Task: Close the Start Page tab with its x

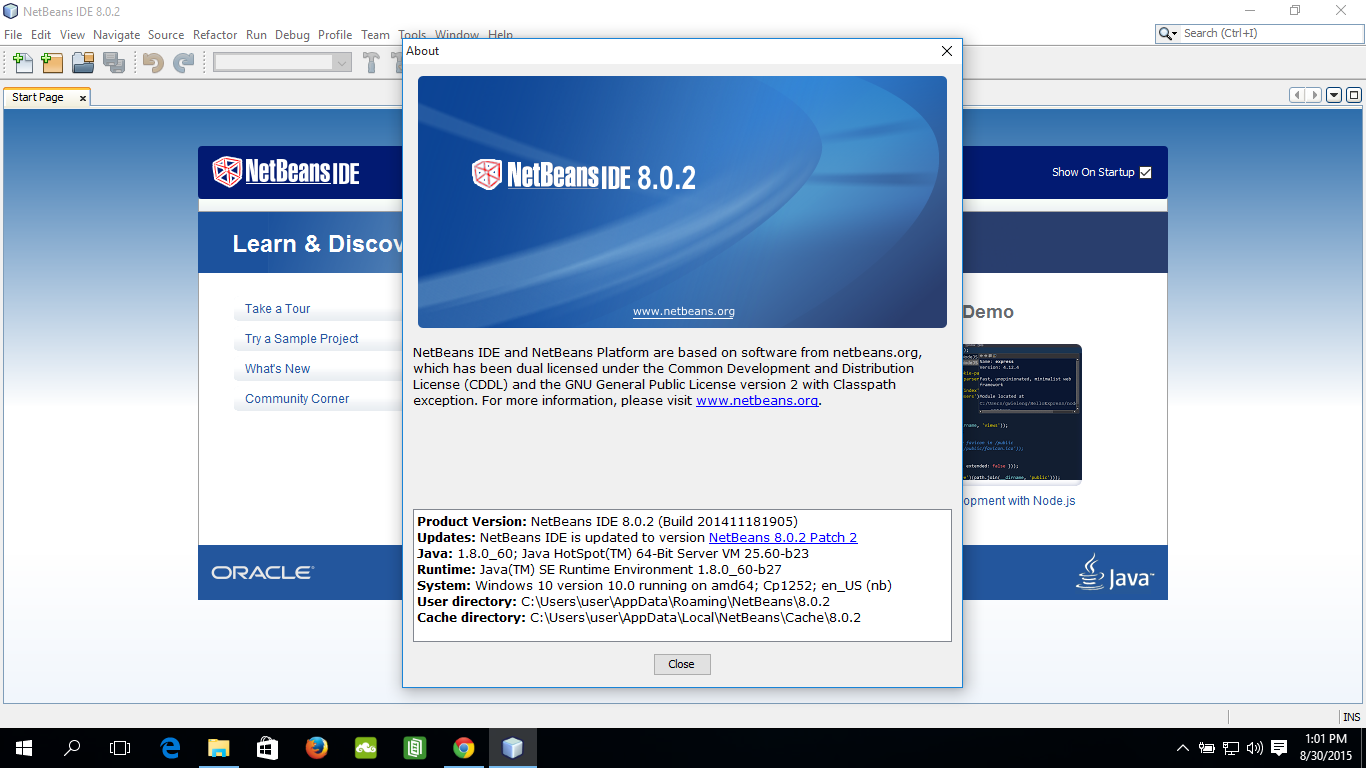Action: pyautogui.click(x=82, y=98)
